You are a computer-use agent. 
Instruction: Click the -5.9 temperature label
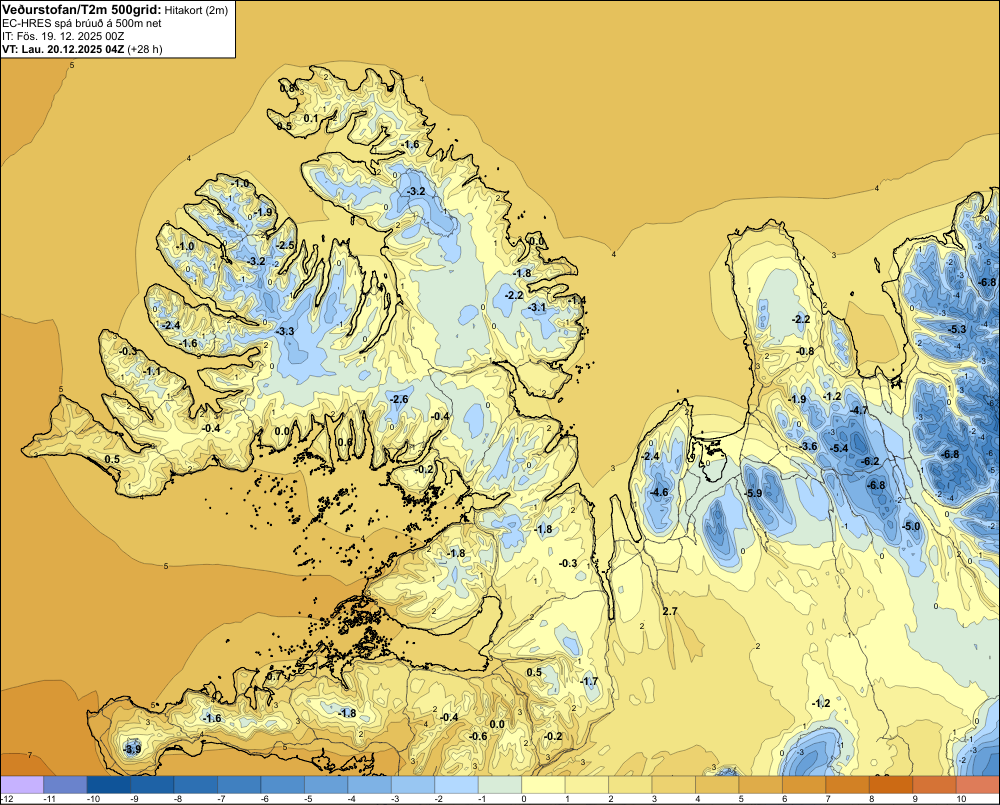tap(753, 493)
